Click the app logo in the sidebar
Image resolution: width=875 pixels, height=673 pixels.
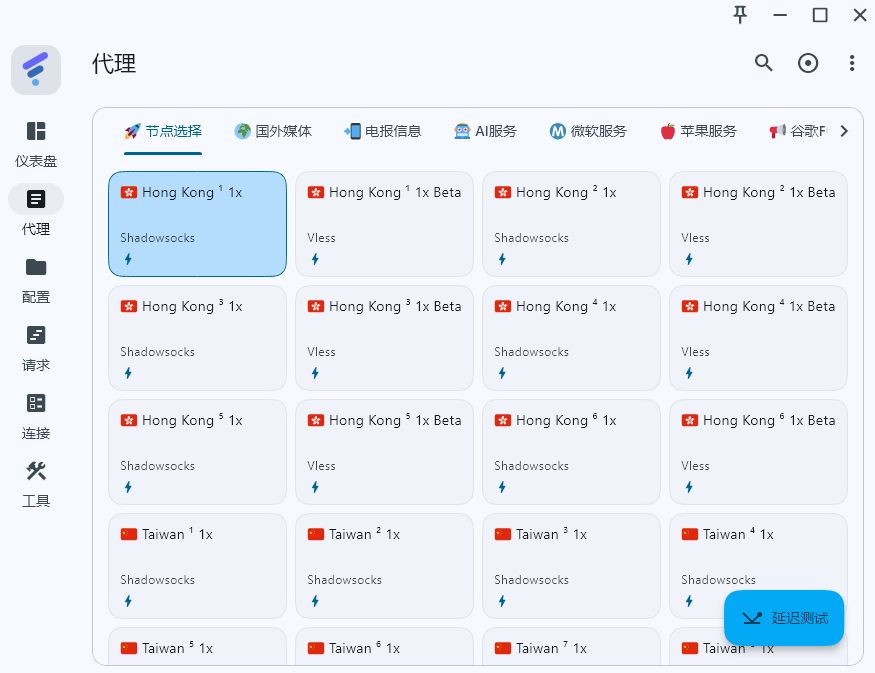[36, 70]
